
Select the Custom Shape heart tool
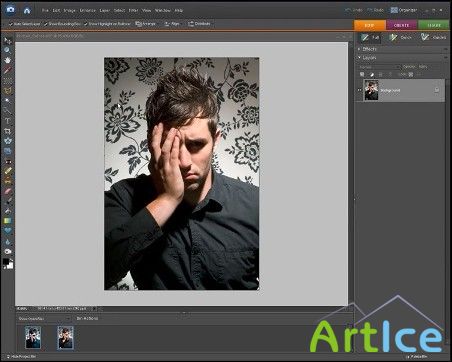point(7,231)
